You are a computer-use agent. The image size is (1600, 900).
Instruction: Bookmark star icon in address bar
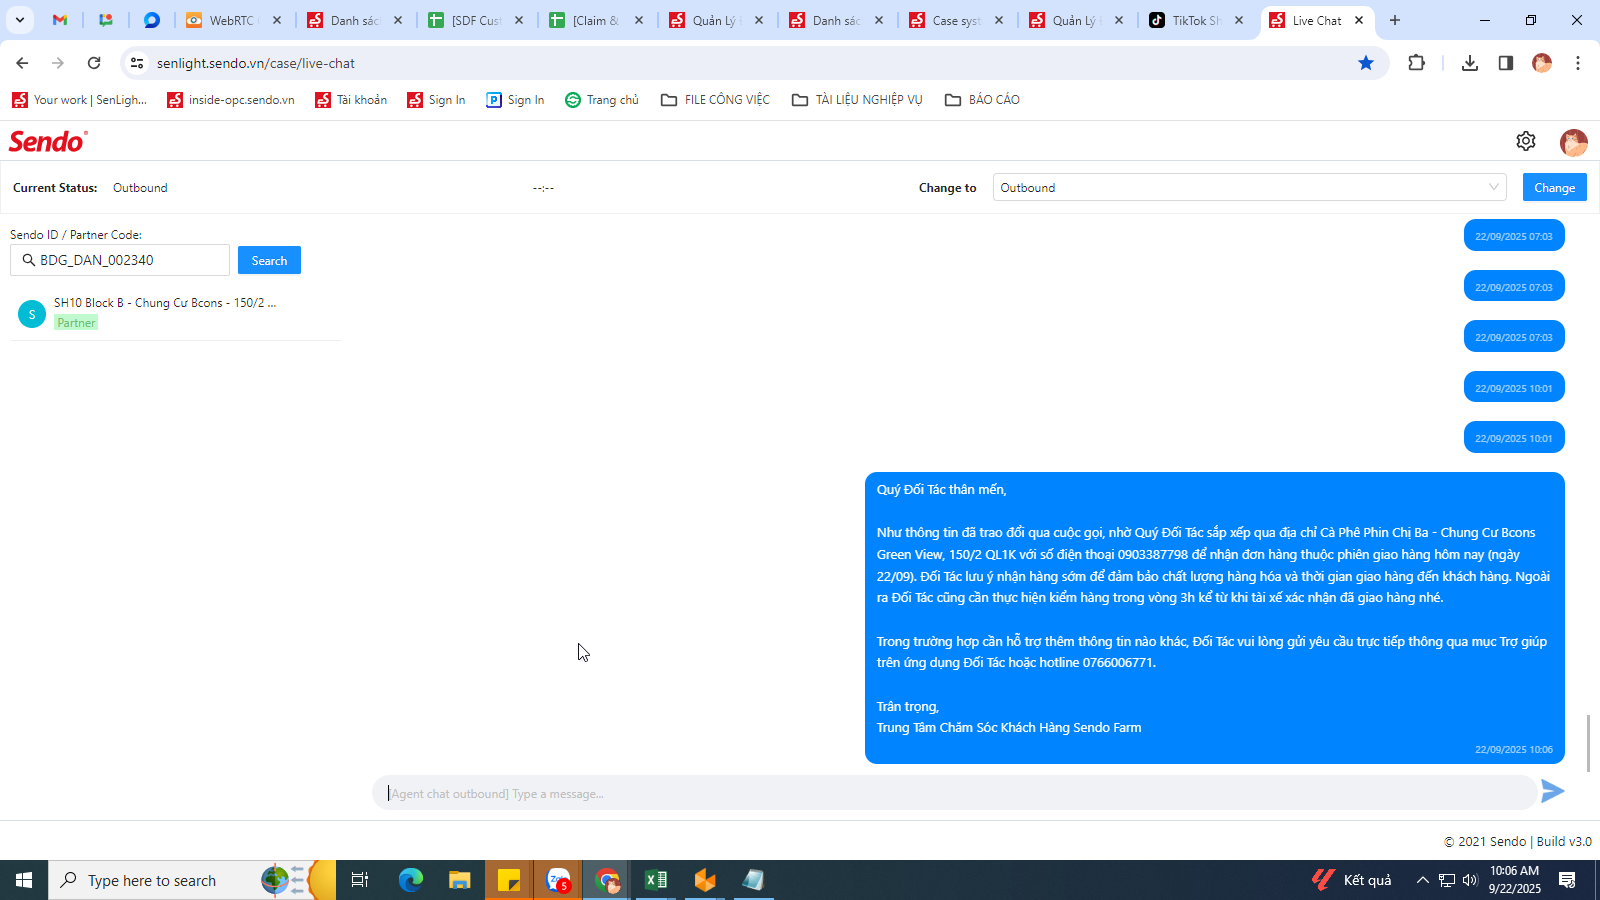coord(1366,63)
